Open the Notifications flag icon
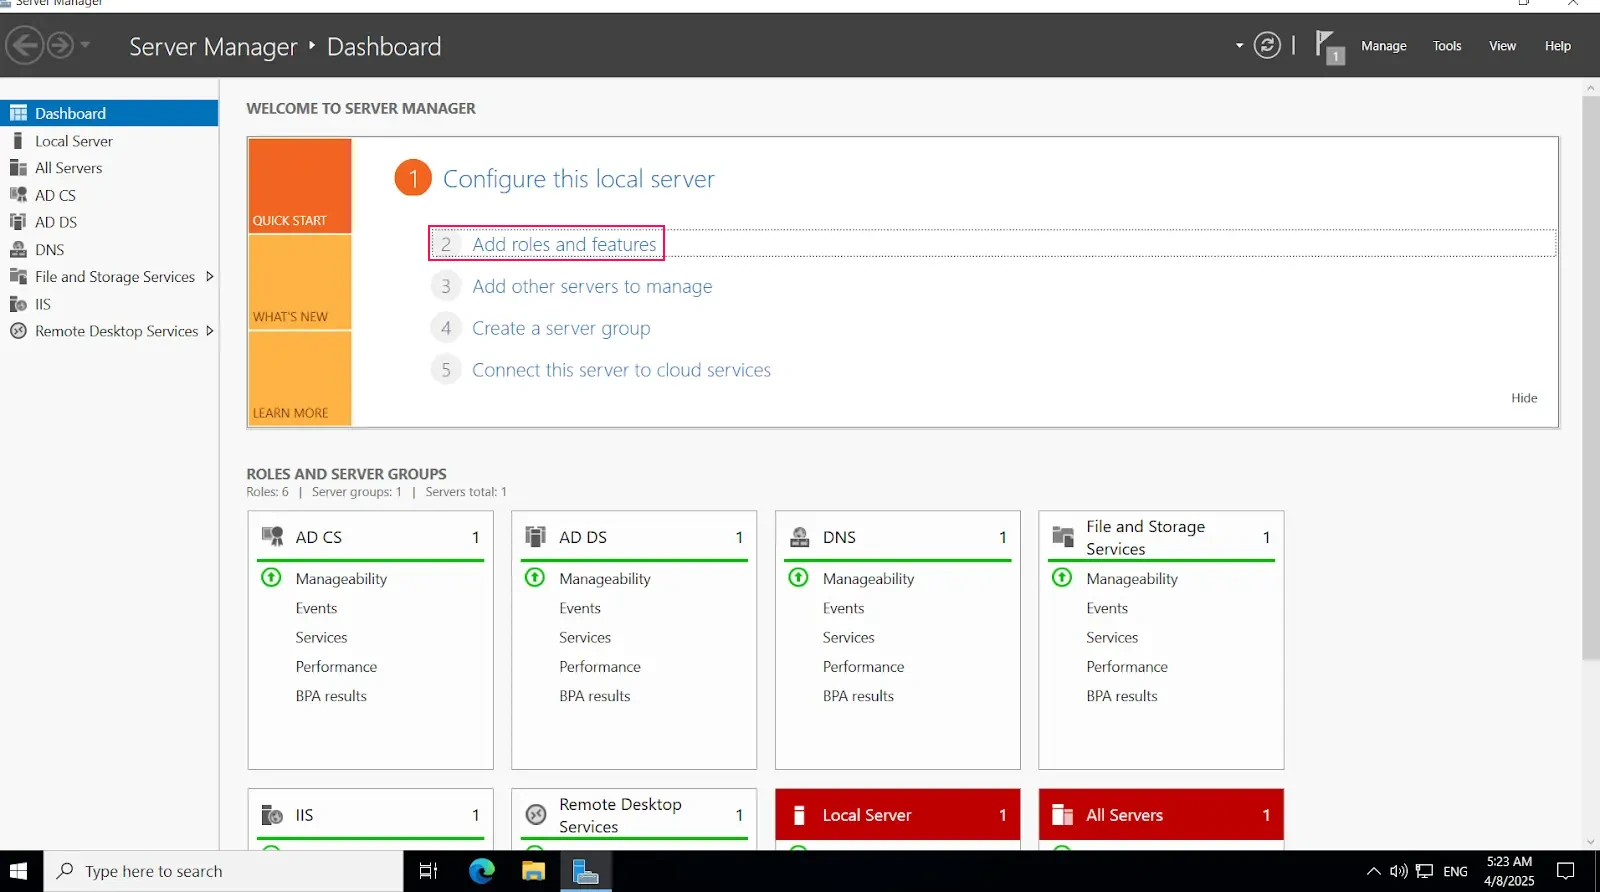The width and height of the screenshot is (1600, 892). 1329,46
